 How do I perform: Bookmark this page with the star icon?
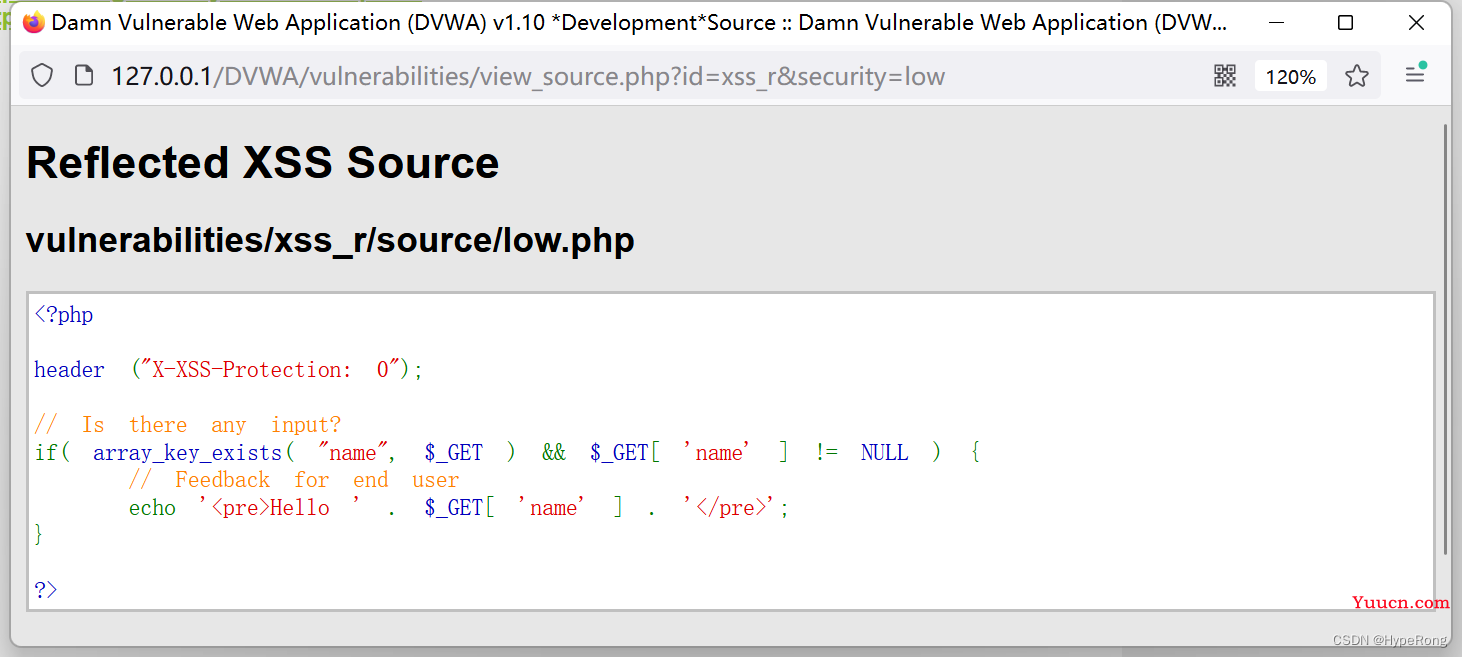(x=1357, y=76)
